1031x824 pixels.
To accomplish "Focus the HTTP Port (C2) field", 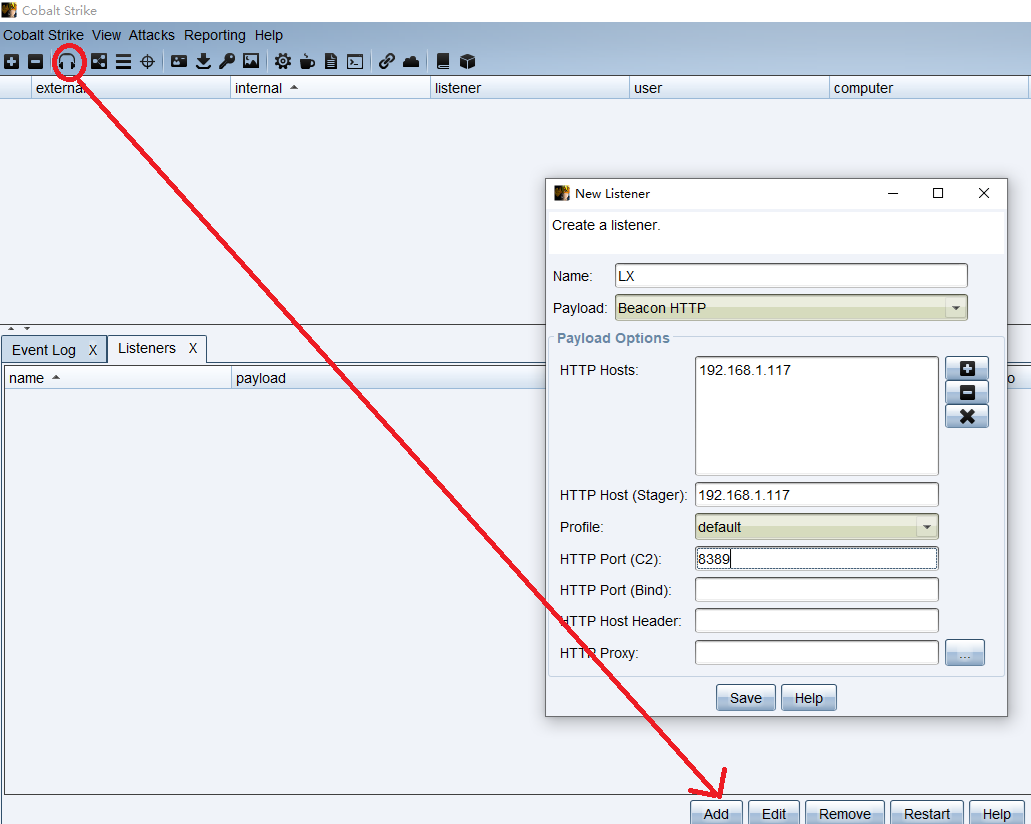I will [x=817, y=559].
